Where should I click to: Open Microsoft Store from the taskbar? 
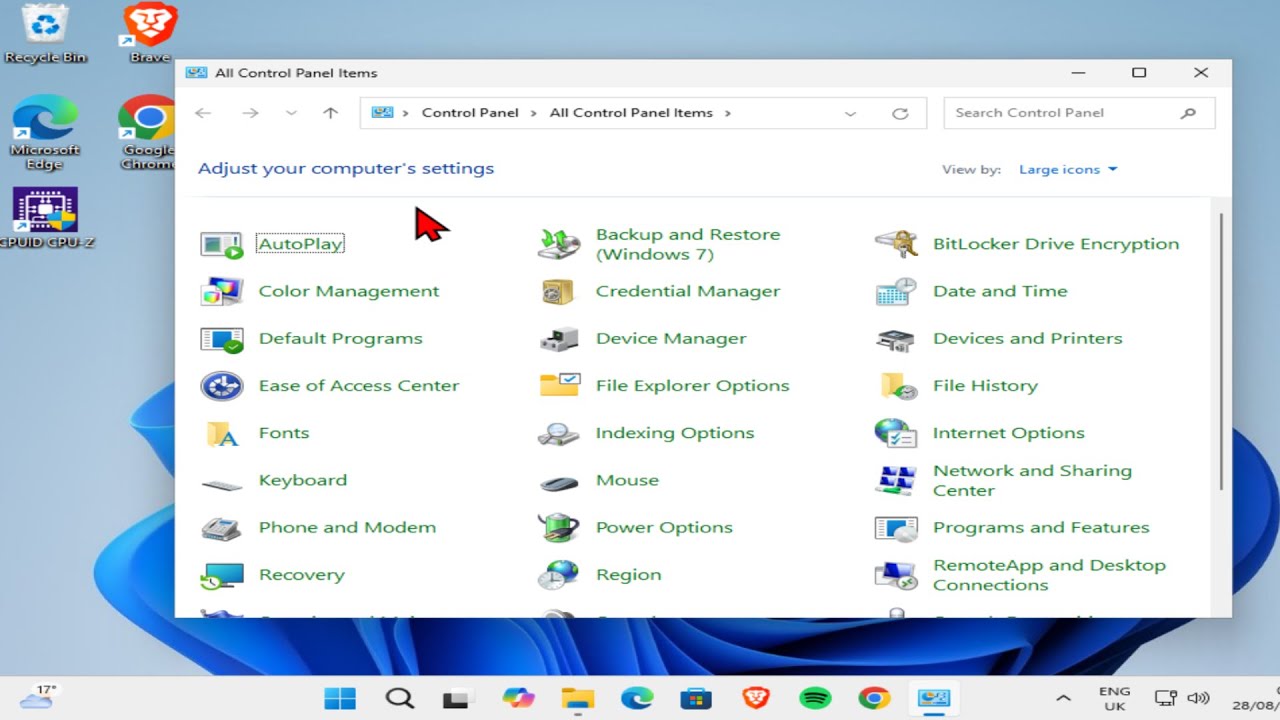pyautogui.click(x=696, y=698)
